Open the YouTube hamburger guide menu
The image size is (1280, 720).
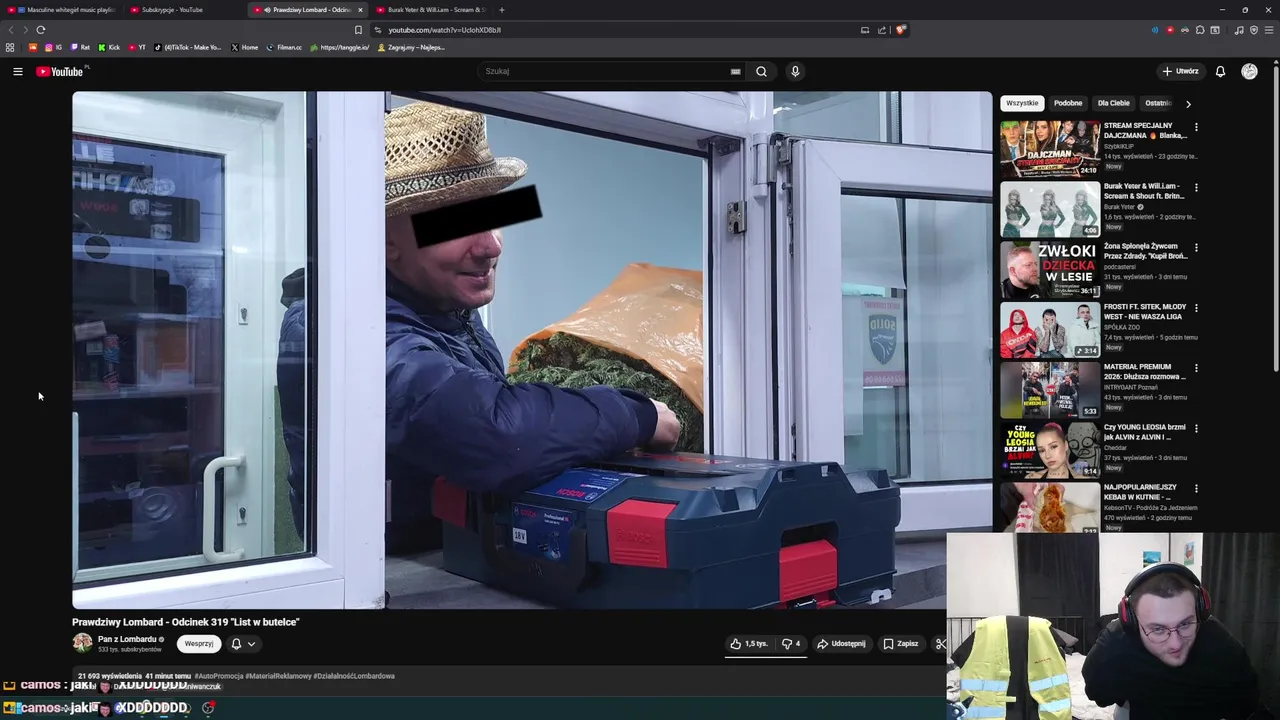click(17, 71)
